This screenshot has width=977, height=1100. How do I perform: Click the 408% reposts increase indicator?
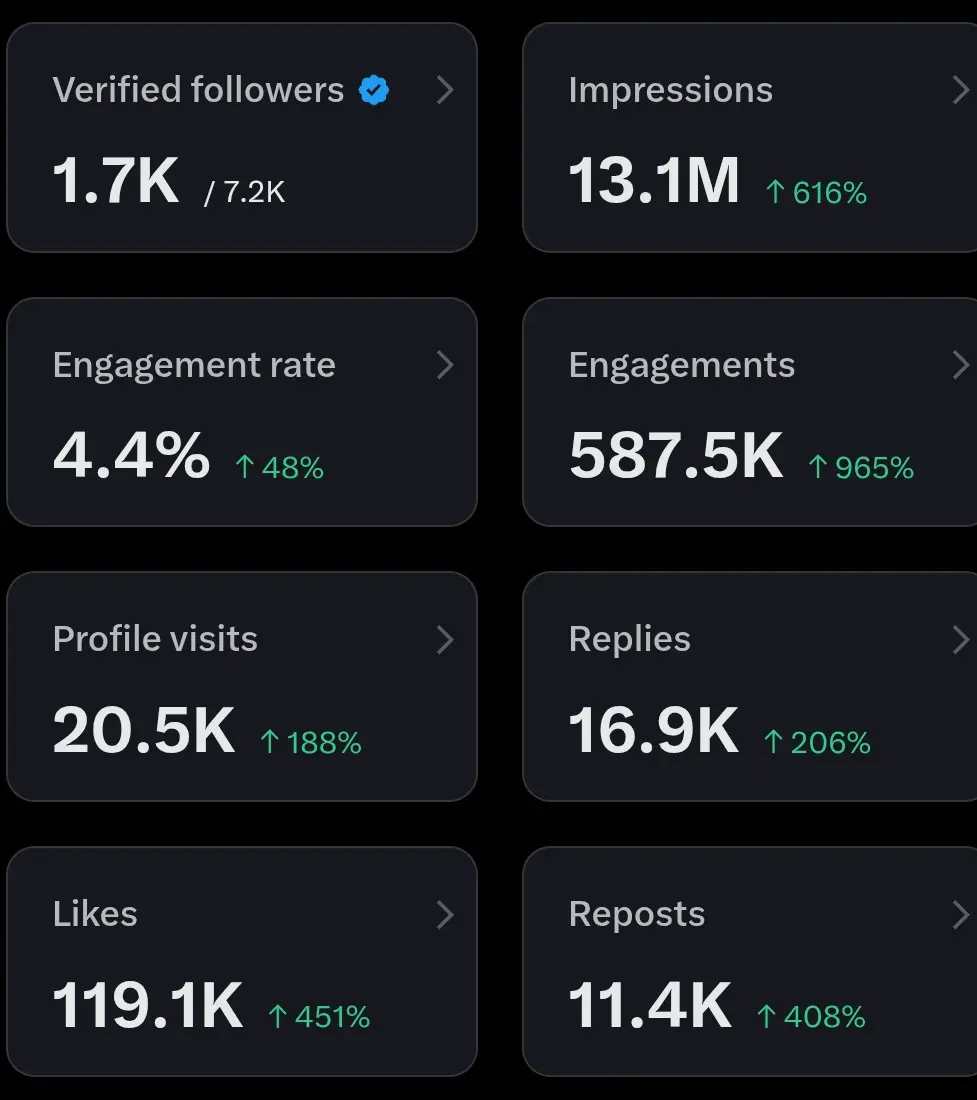tap(811, 1017)
